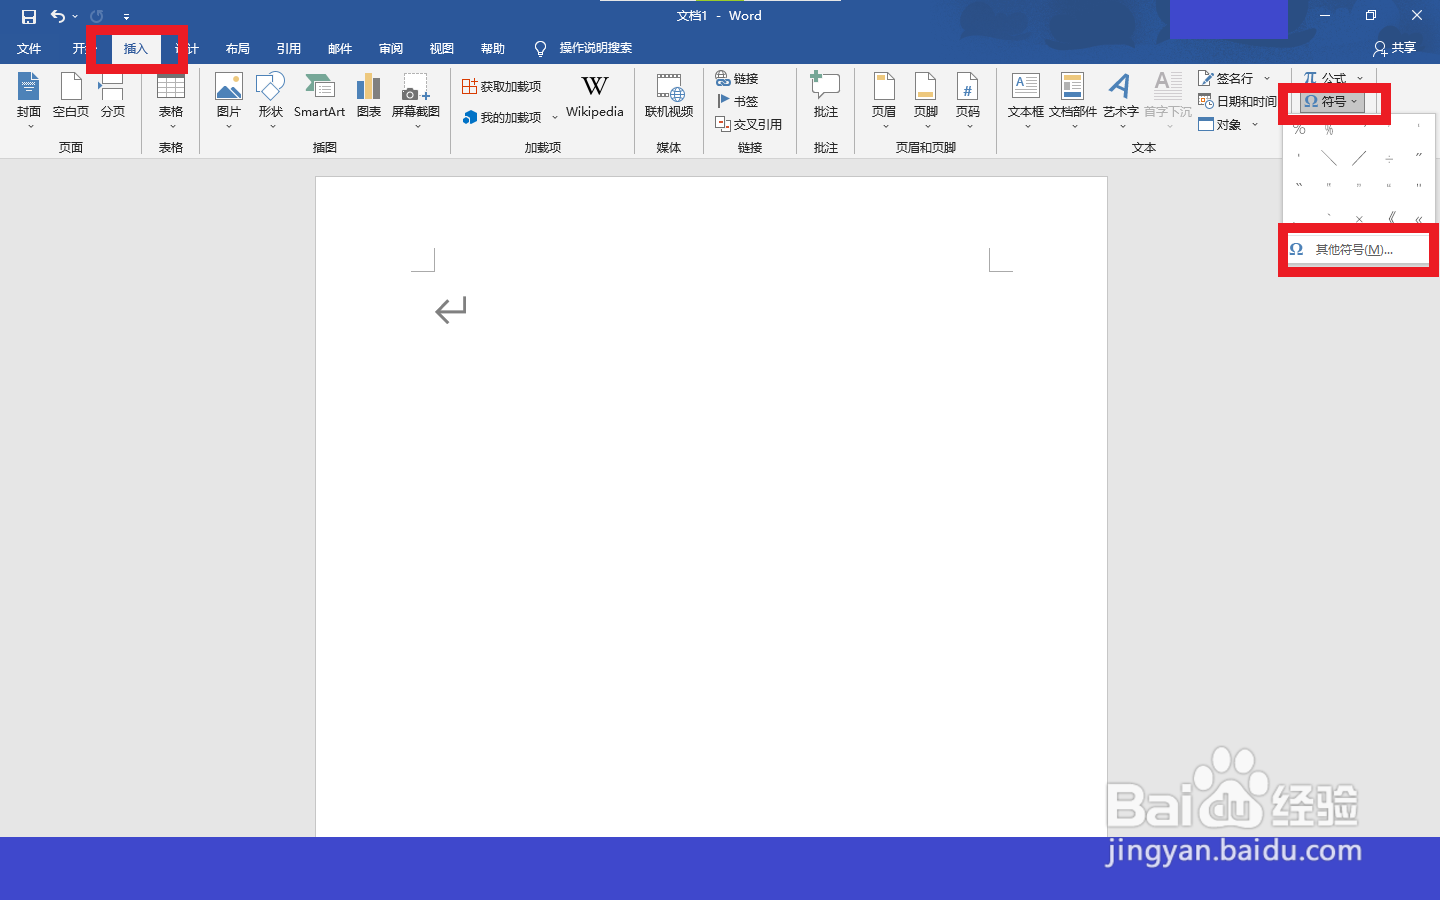Toggle the Symbol (符号) dropdown button

[x=1332, y=101]
